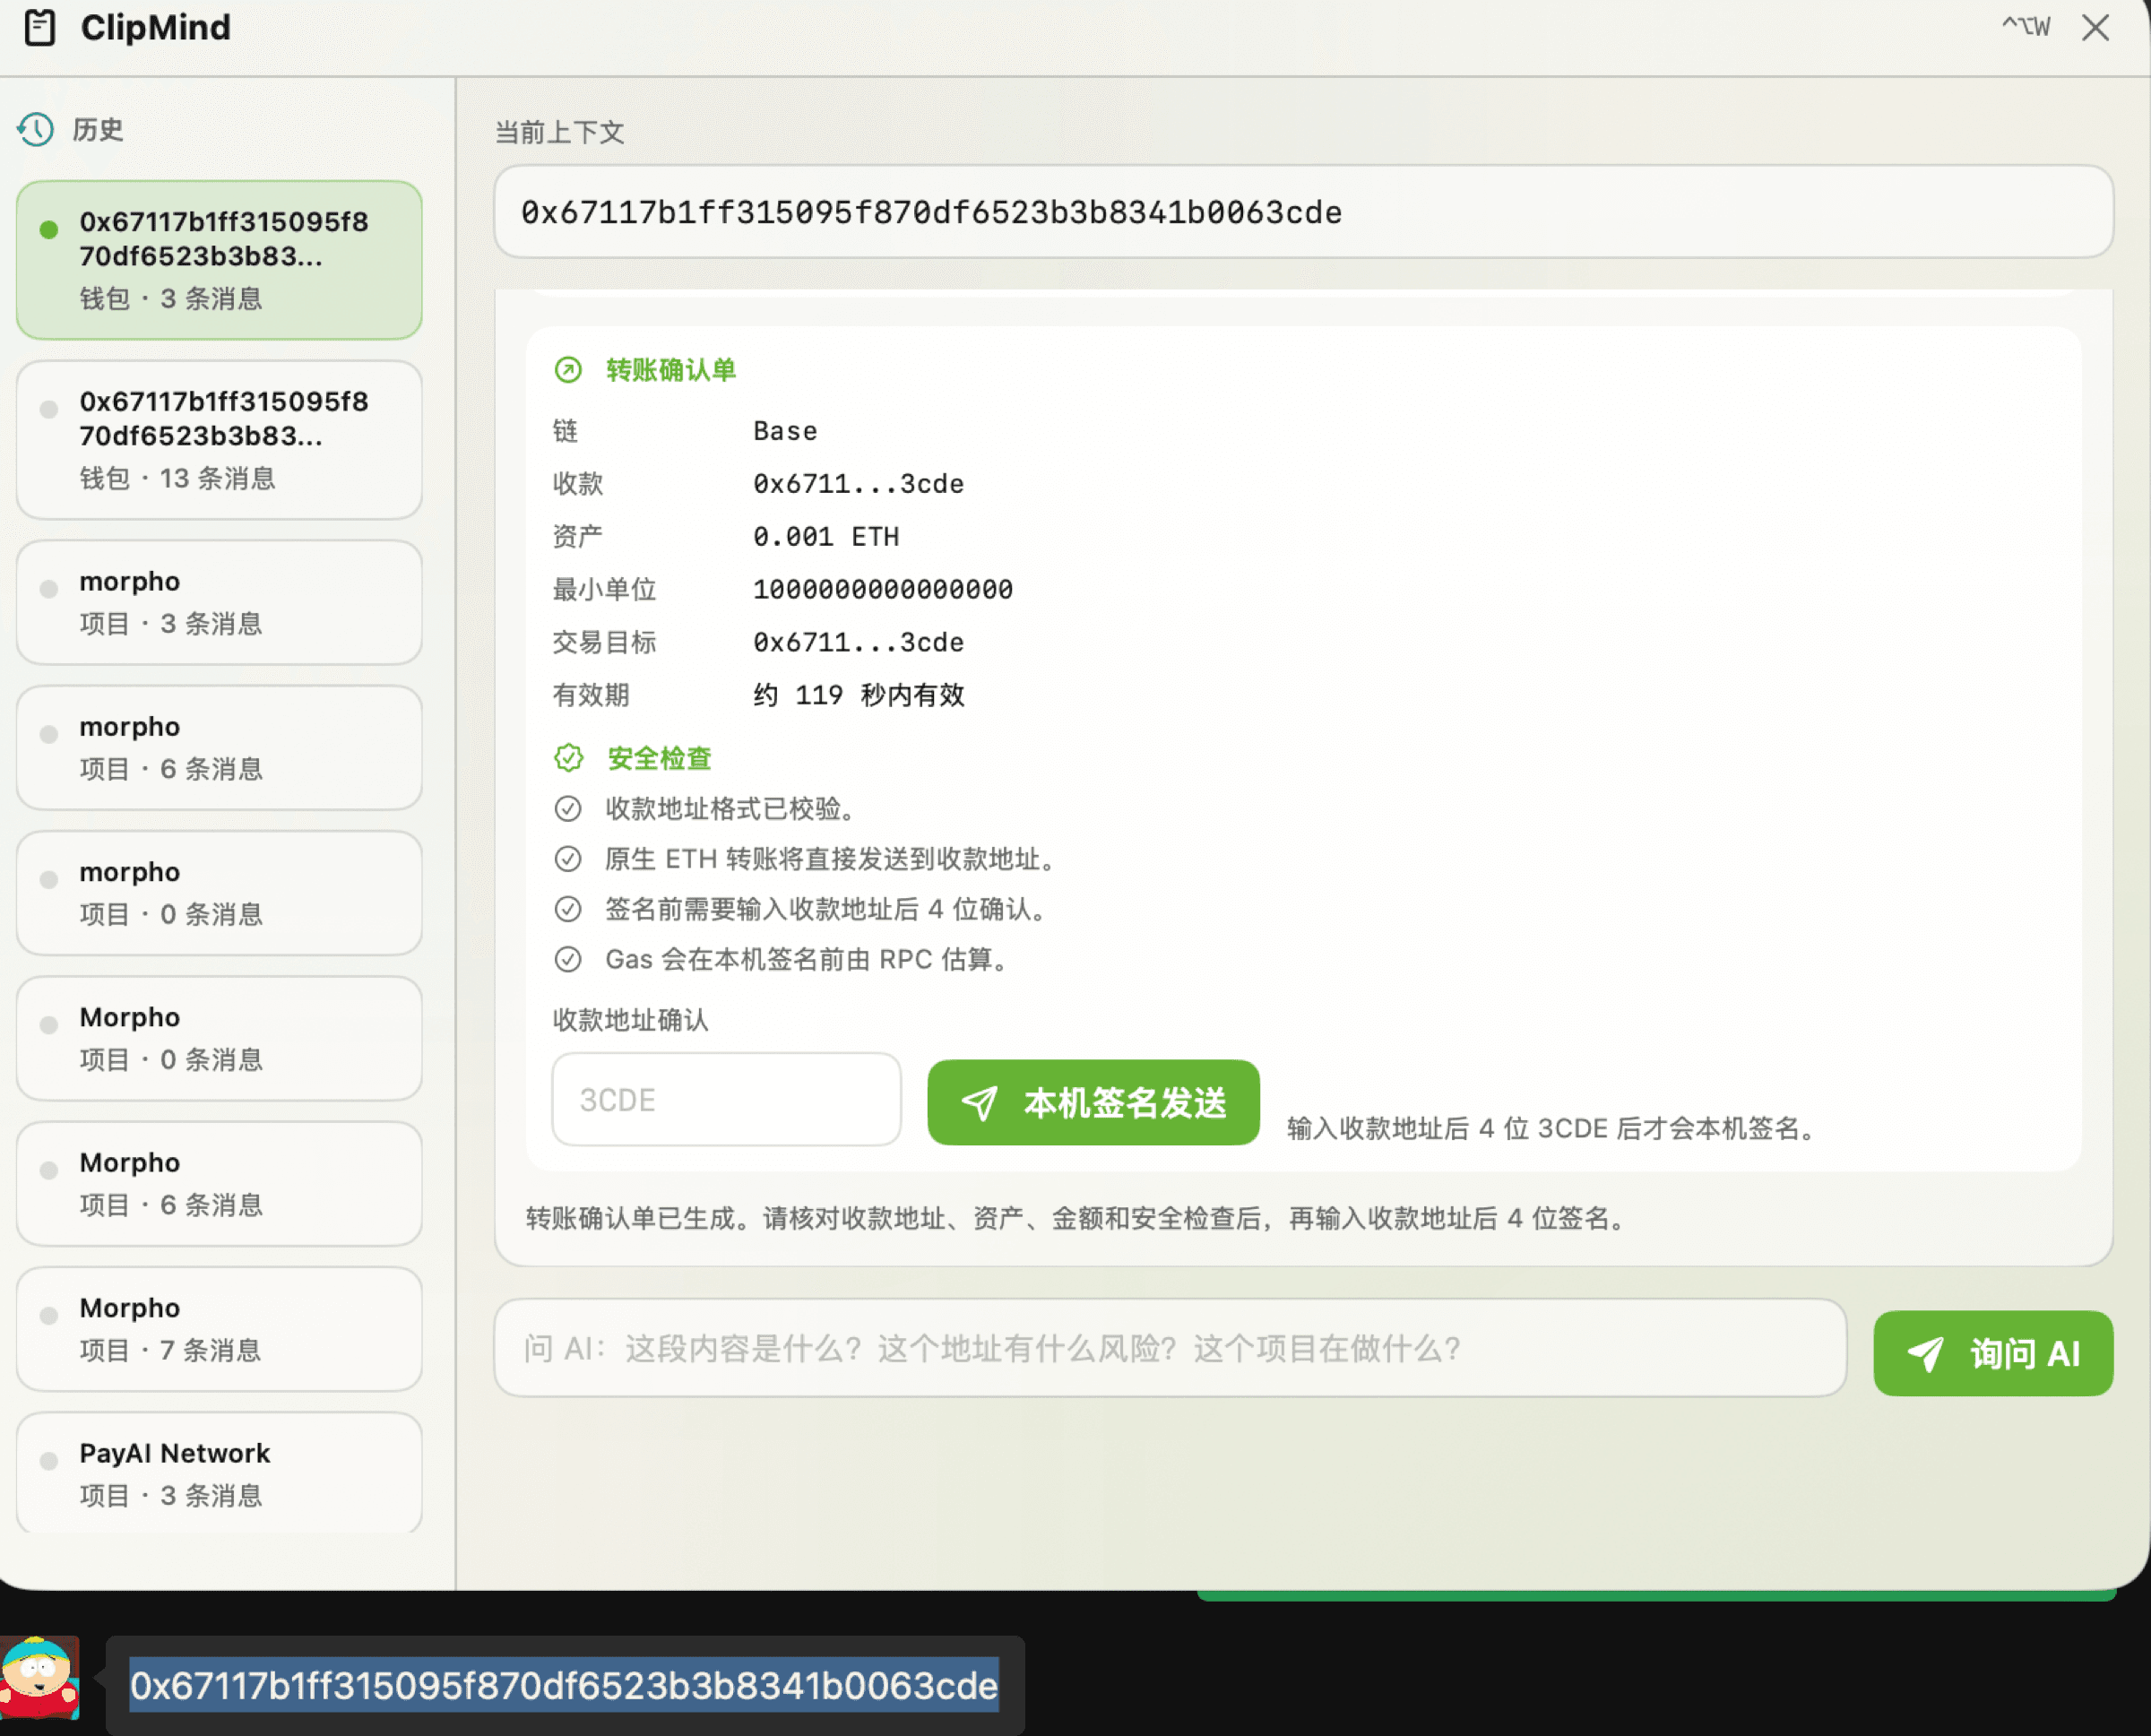Click the 安全检查 shield badge icon
The image size is (2151, 1736).
(x=568, y=758)
